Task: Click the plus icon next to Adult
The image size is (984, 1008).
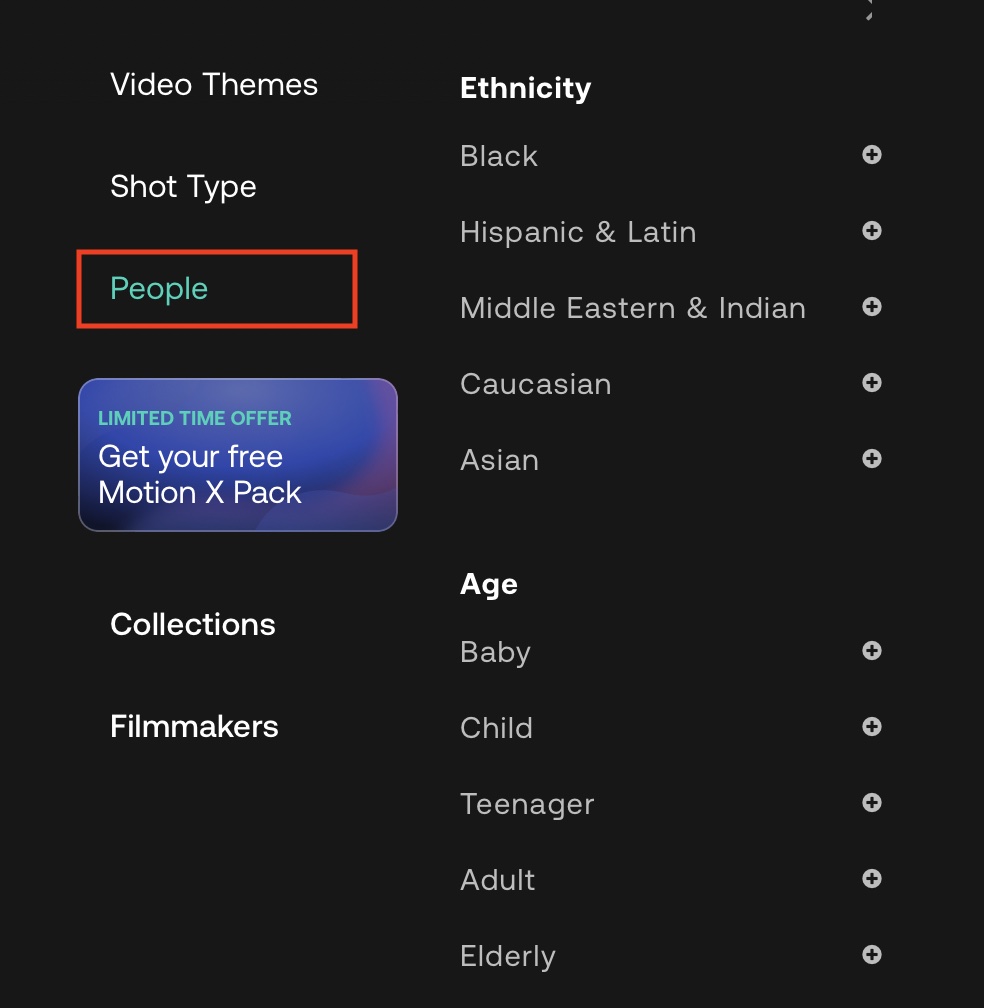Action: click(x=872, y=879)
